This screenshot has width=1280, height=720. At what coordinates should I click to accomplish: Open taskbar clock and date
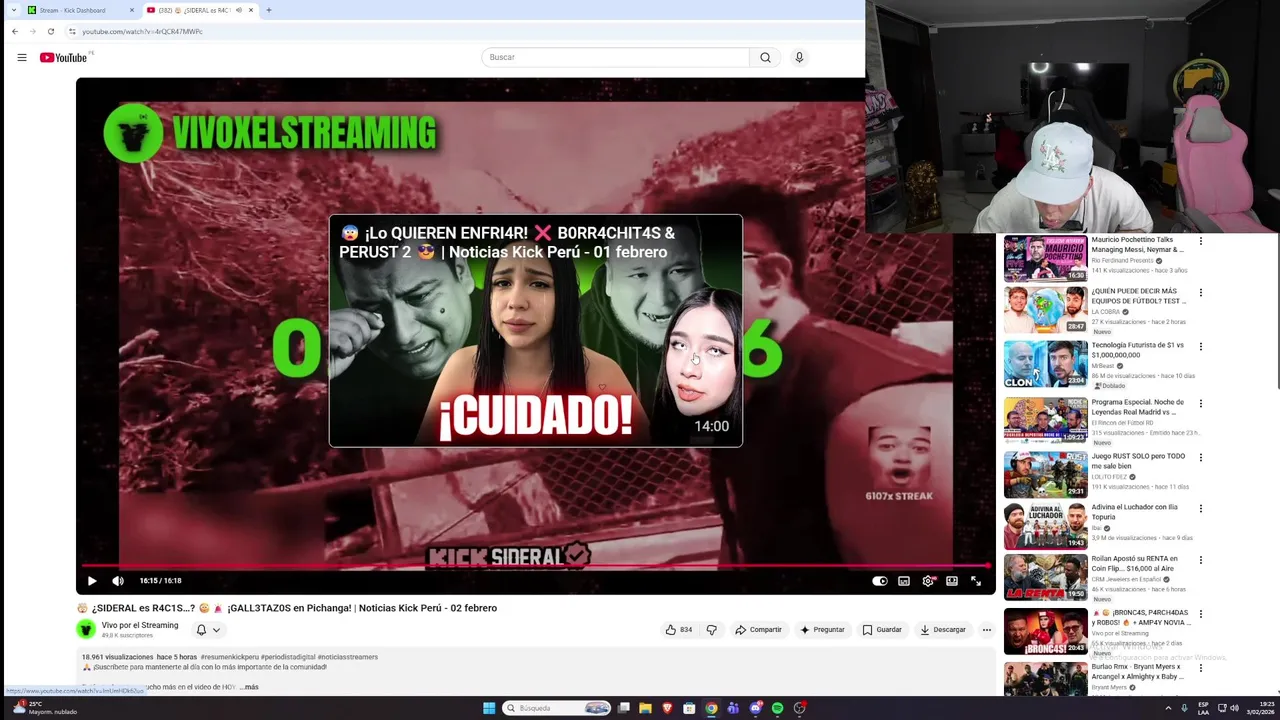point(1259,708)
